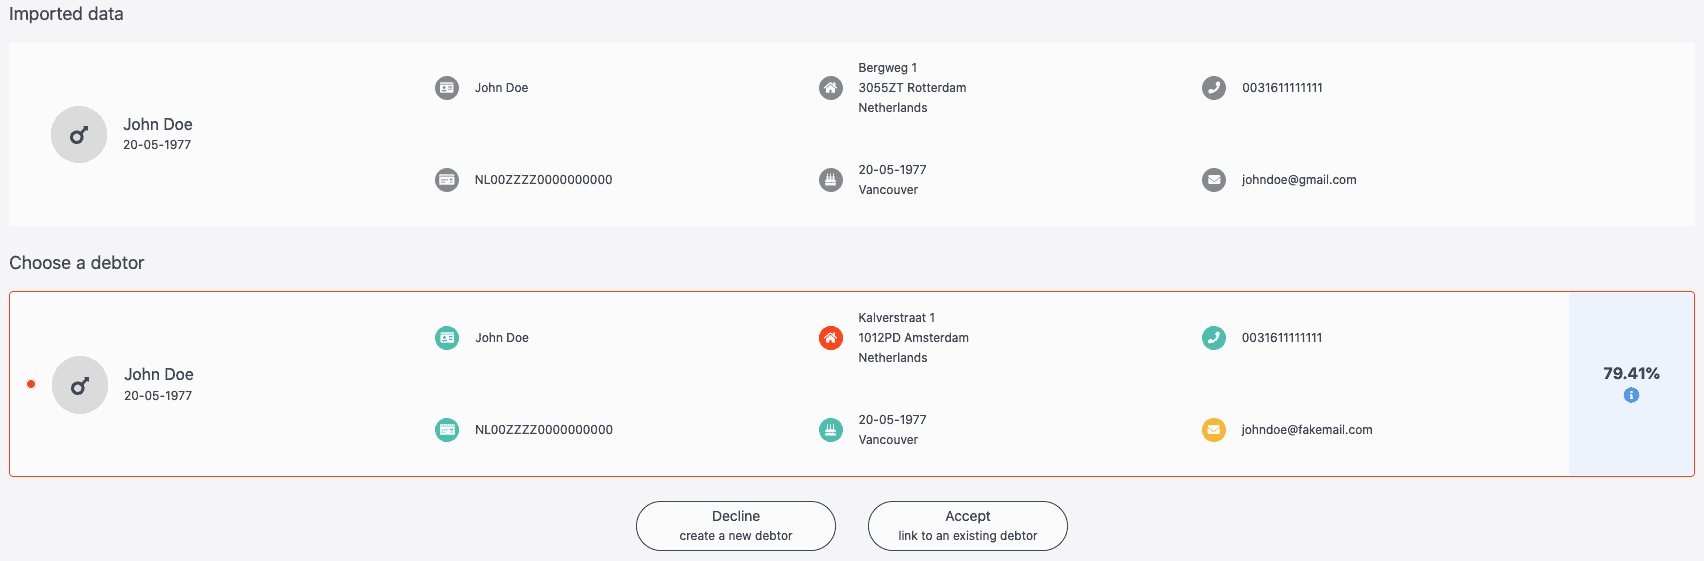Click the info icon under 79.41%

(x=1631, y=396)
